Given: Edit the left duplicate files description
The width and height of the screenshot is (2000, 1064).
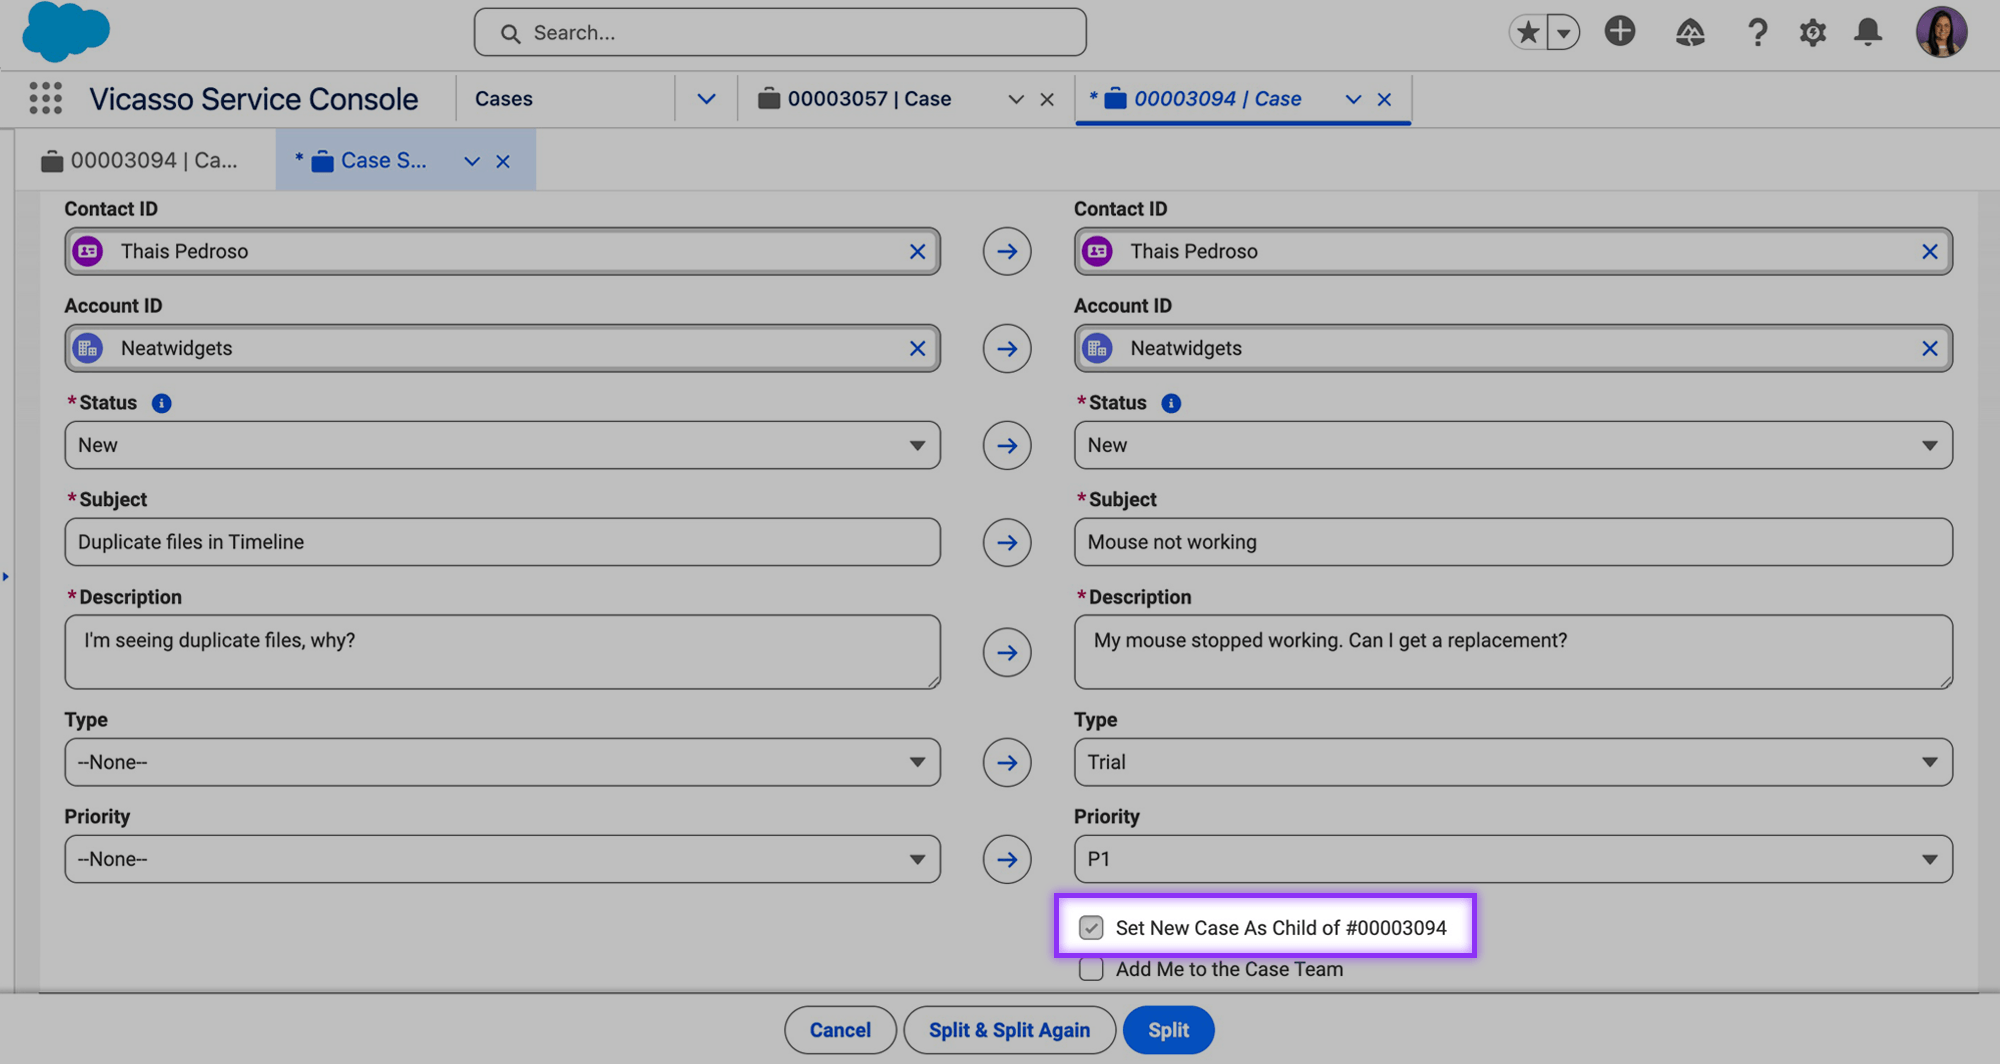Looking at the screenshot, I should tap(502, 652).
